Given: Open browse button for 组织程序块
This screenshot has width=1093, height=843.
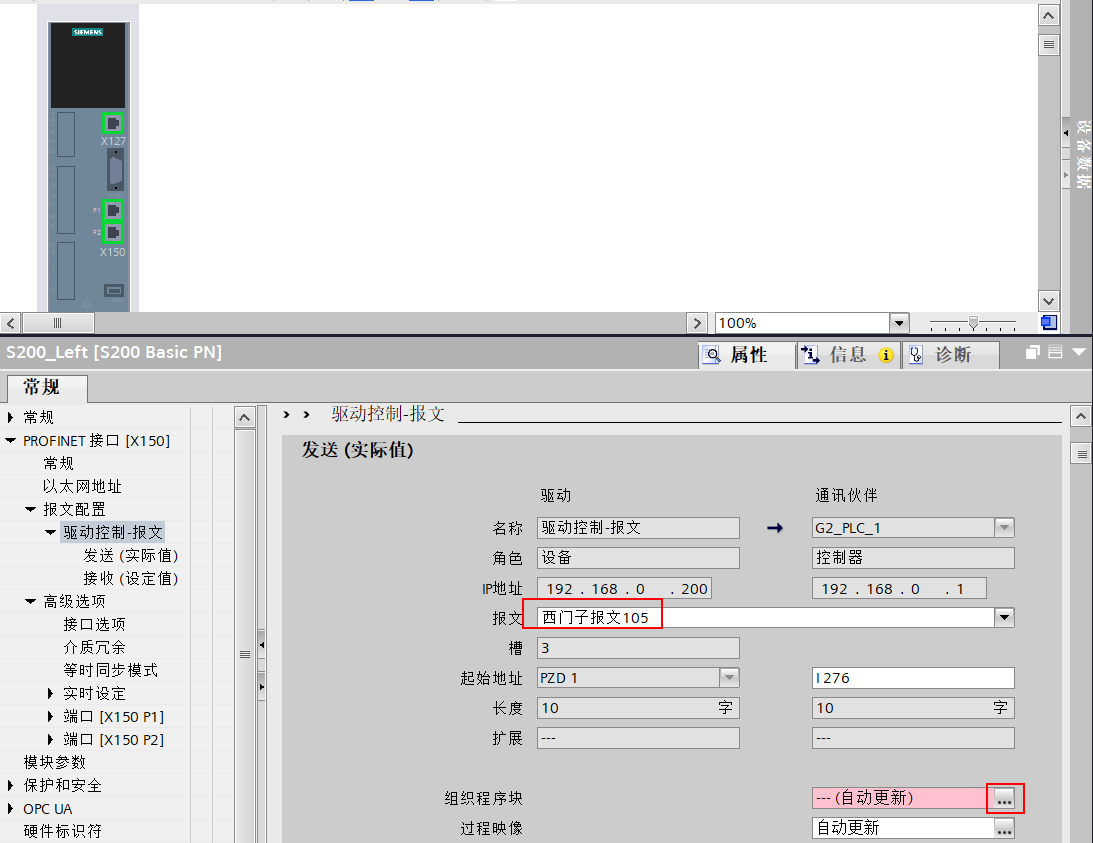Looking at the screenshot, I should (x=1004, y=798).
